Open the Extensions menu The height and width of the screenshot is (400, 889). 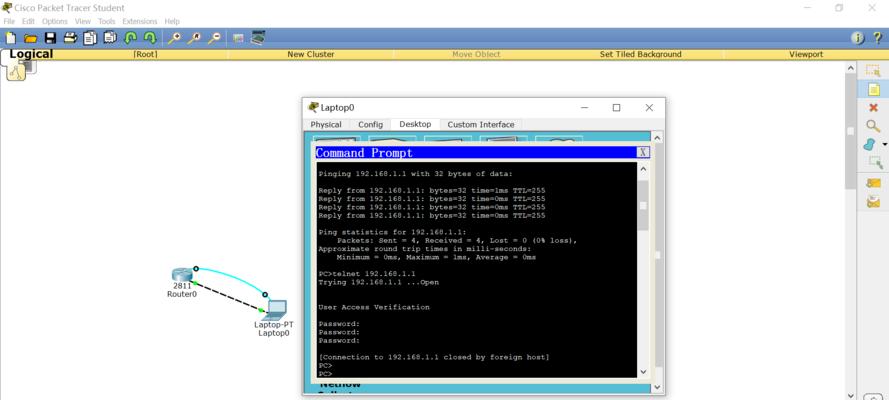tap(139, 22)
